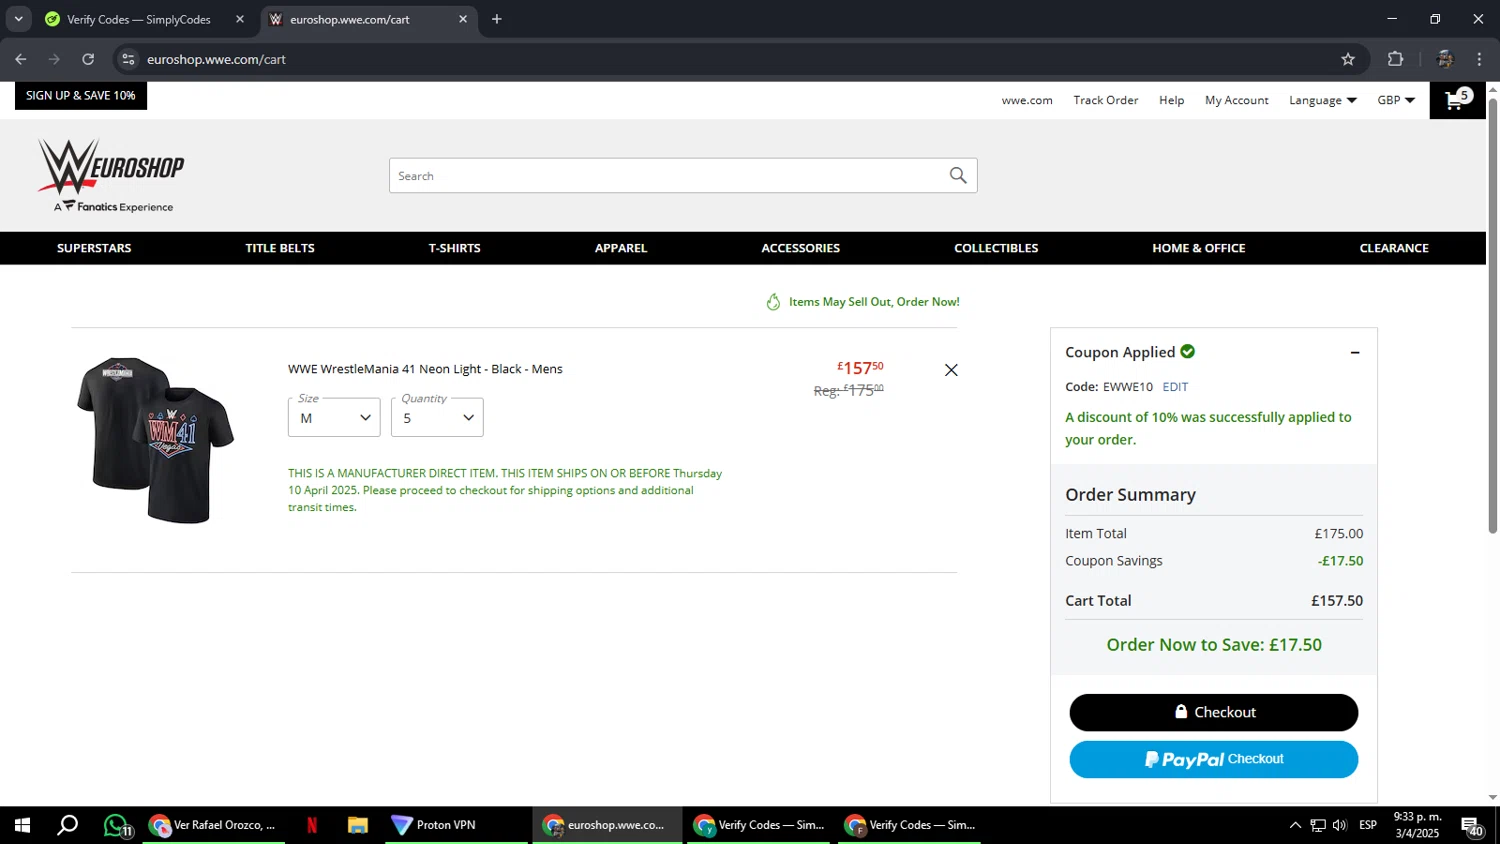Edit the EWWE10 coupon code
The width and height of the screenshot is (1500, 844).
tap(1175, 387)
